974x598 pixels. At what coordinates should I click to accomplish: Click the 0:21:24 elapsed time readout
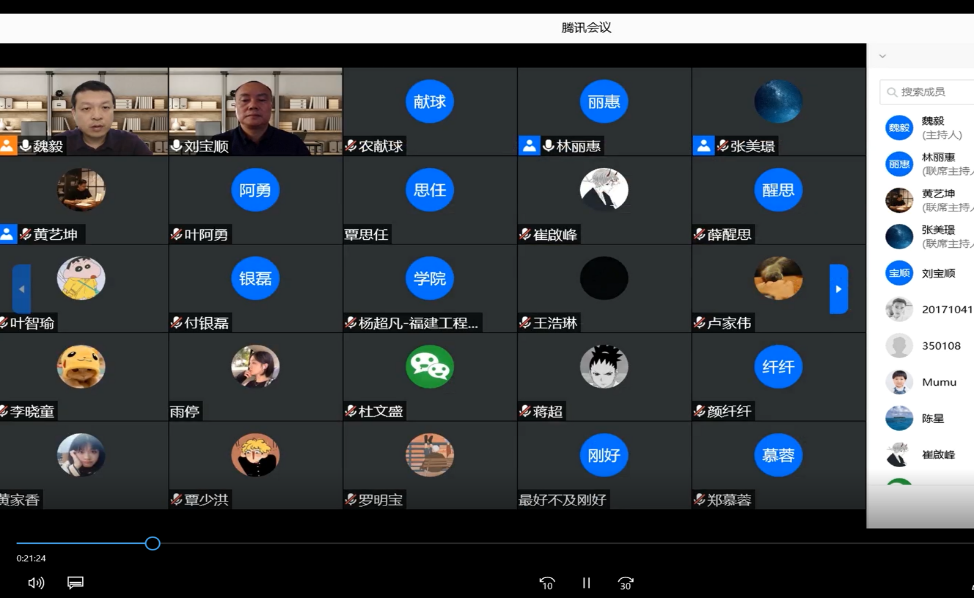(x=31, y=558)
